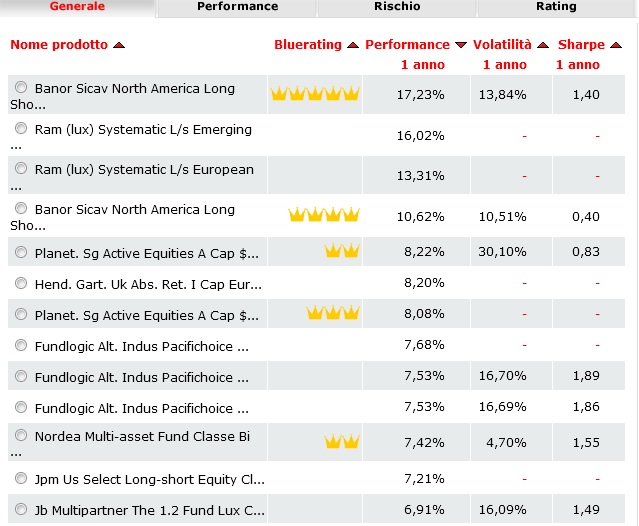Click the 0,40 Sharpe value
The height and width of the screenshot is (526, 639).
[586, 216]
